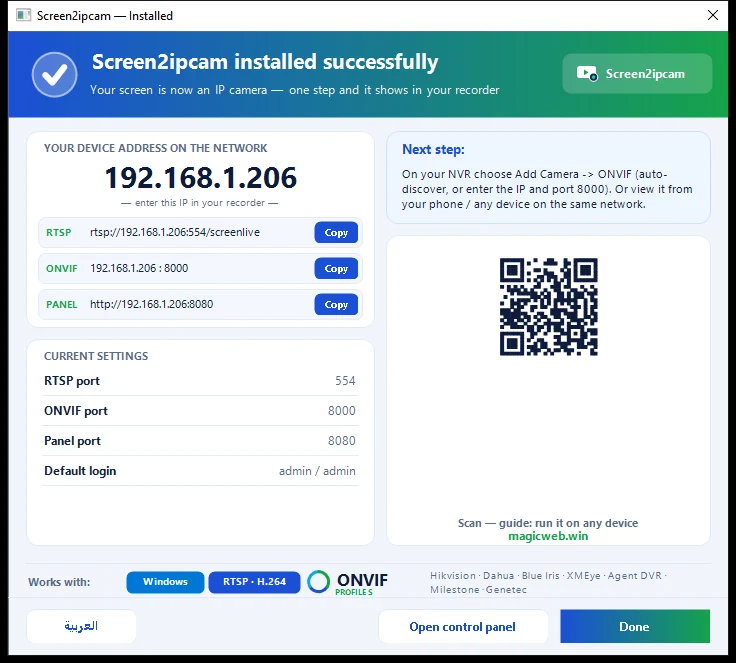Viewport: 736px width, 663px height.
Task: Click the 'enter this IP in your recorder' hint
Action: coord(199,203)
